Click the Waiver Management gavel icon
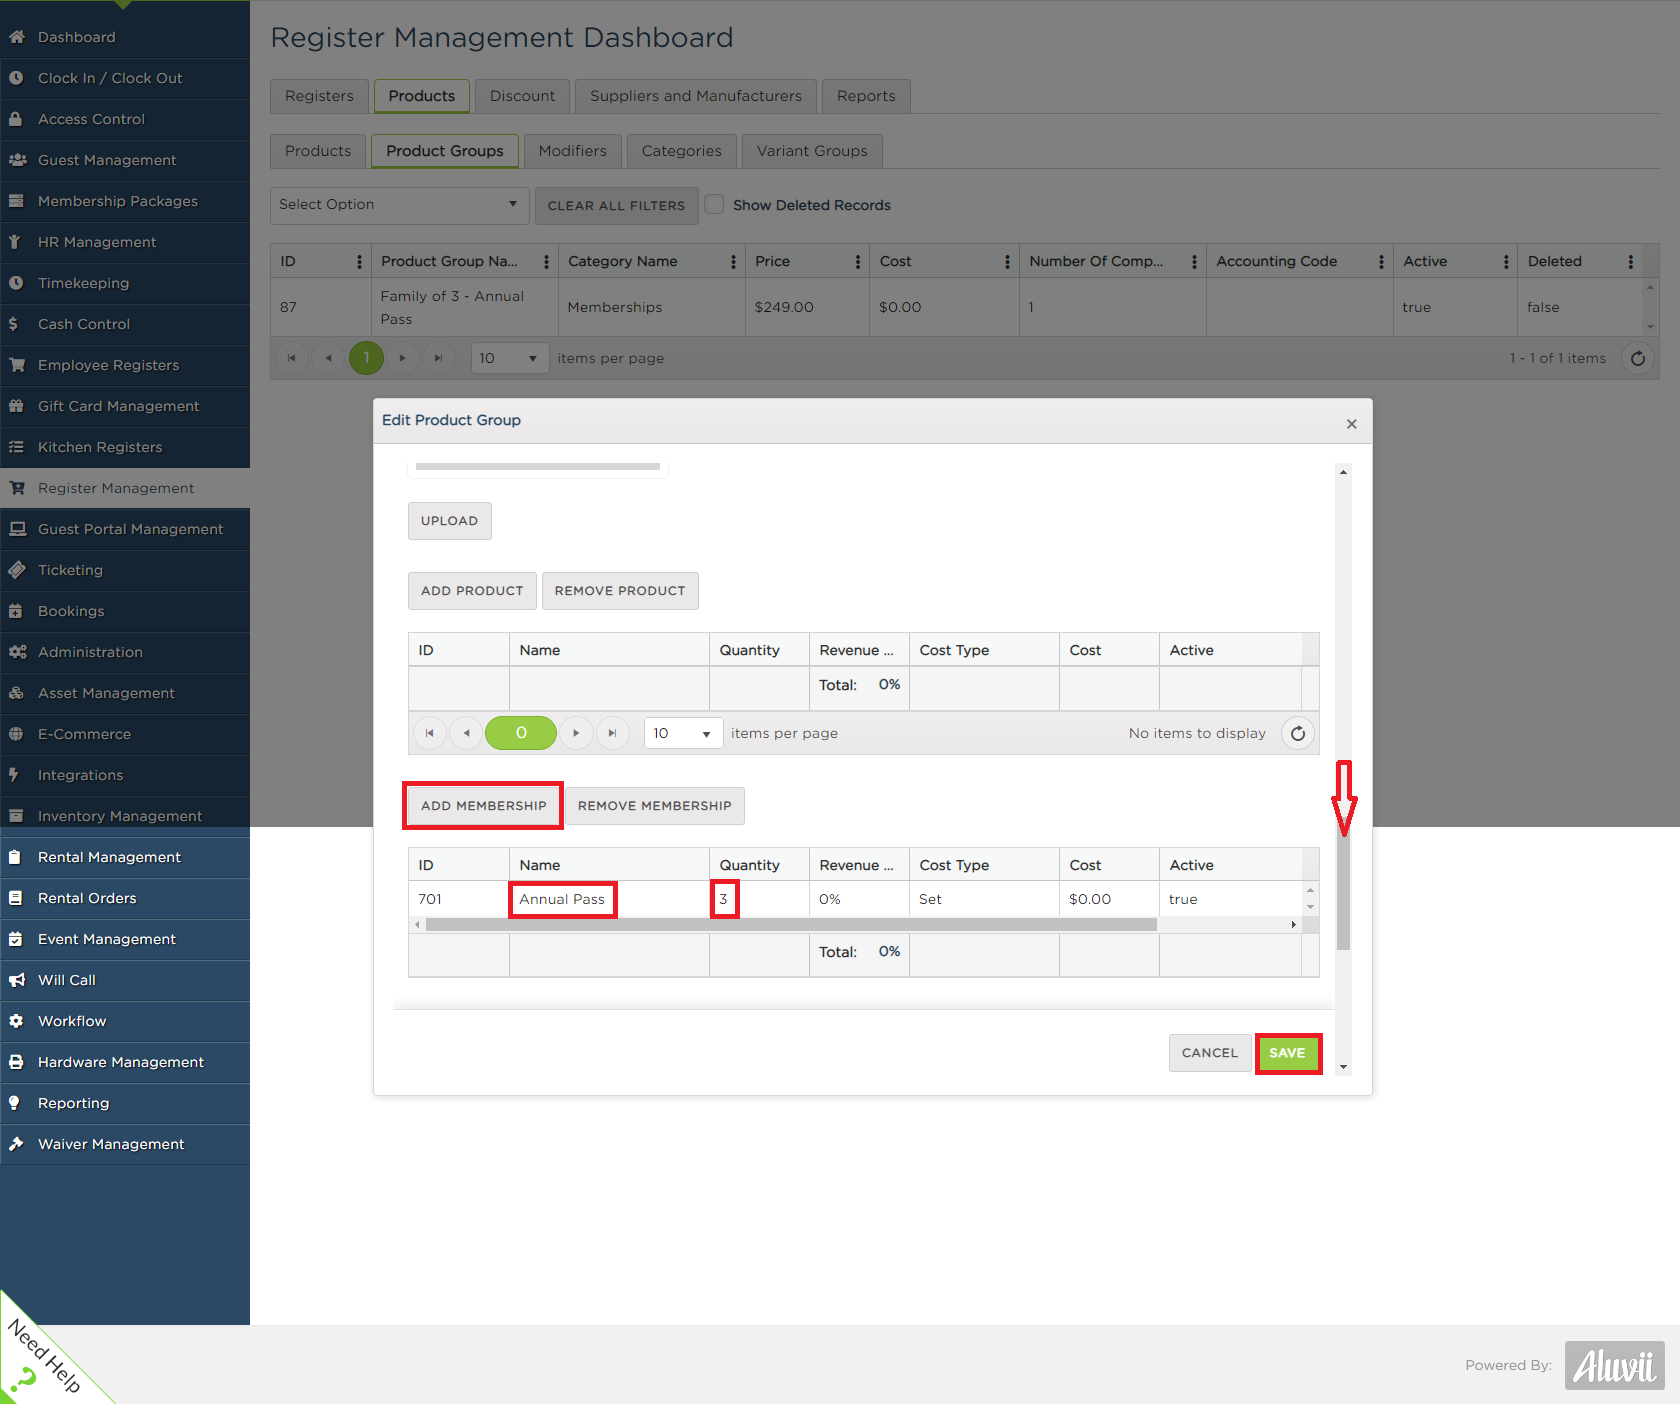This screenshot has width=1680, height=1404. point(16,1144)
